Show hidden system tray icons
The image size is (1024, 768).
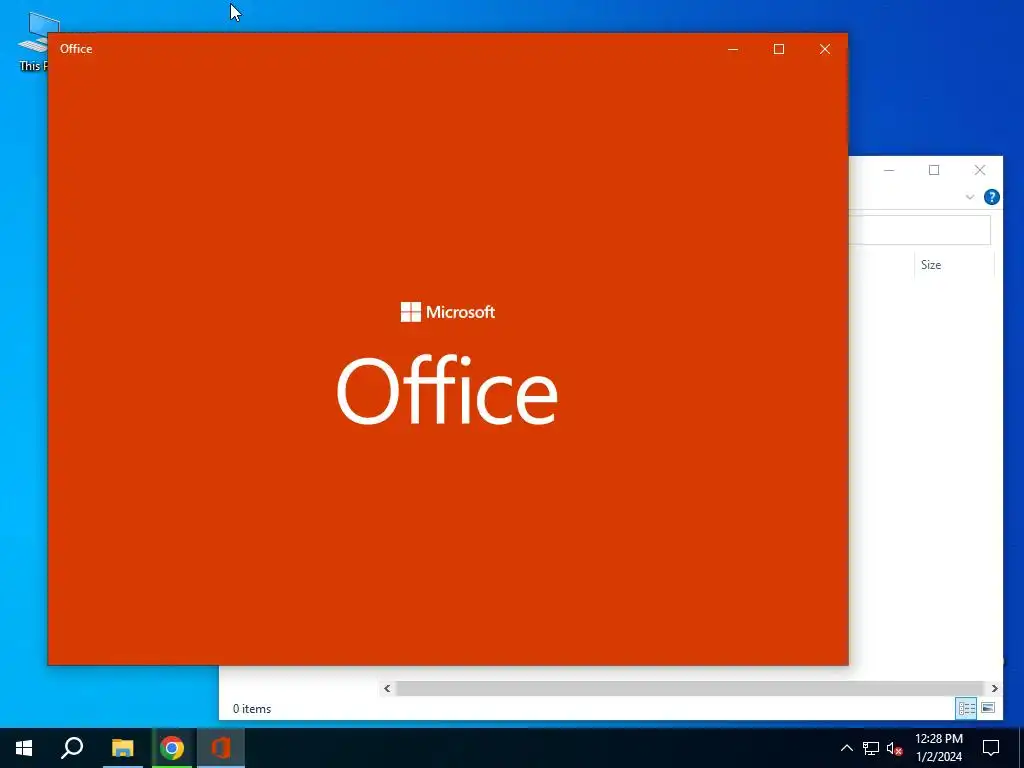(x=846, y=748)
